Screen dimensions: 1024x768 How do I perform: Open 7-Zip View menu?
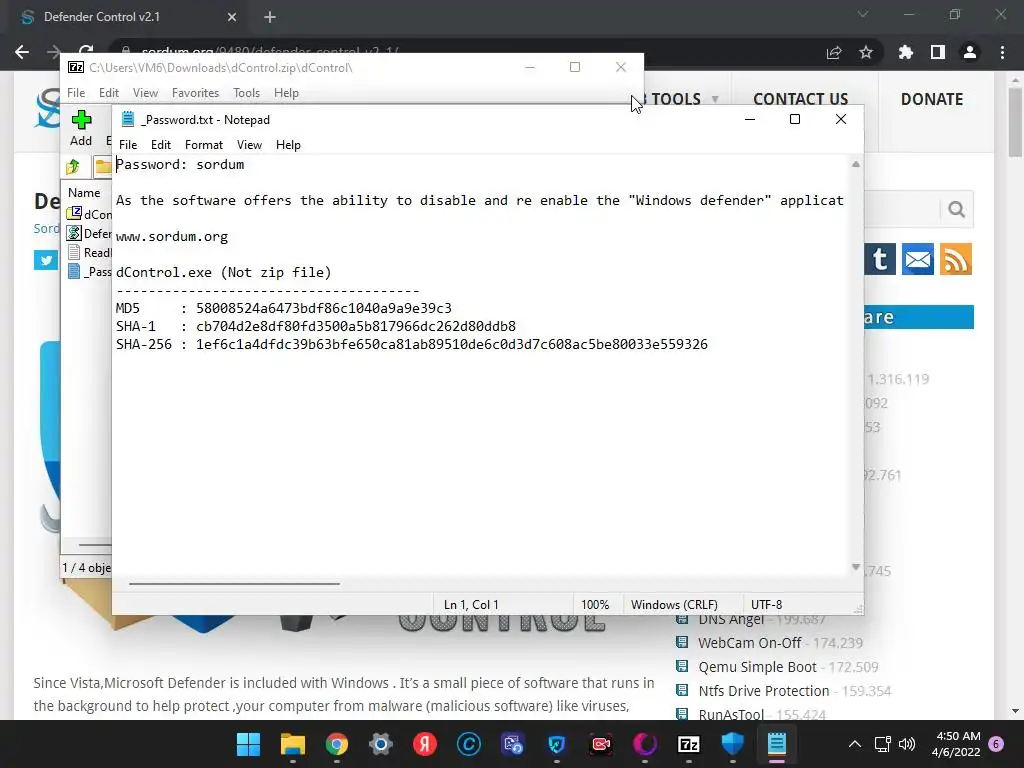pos(146,93)
